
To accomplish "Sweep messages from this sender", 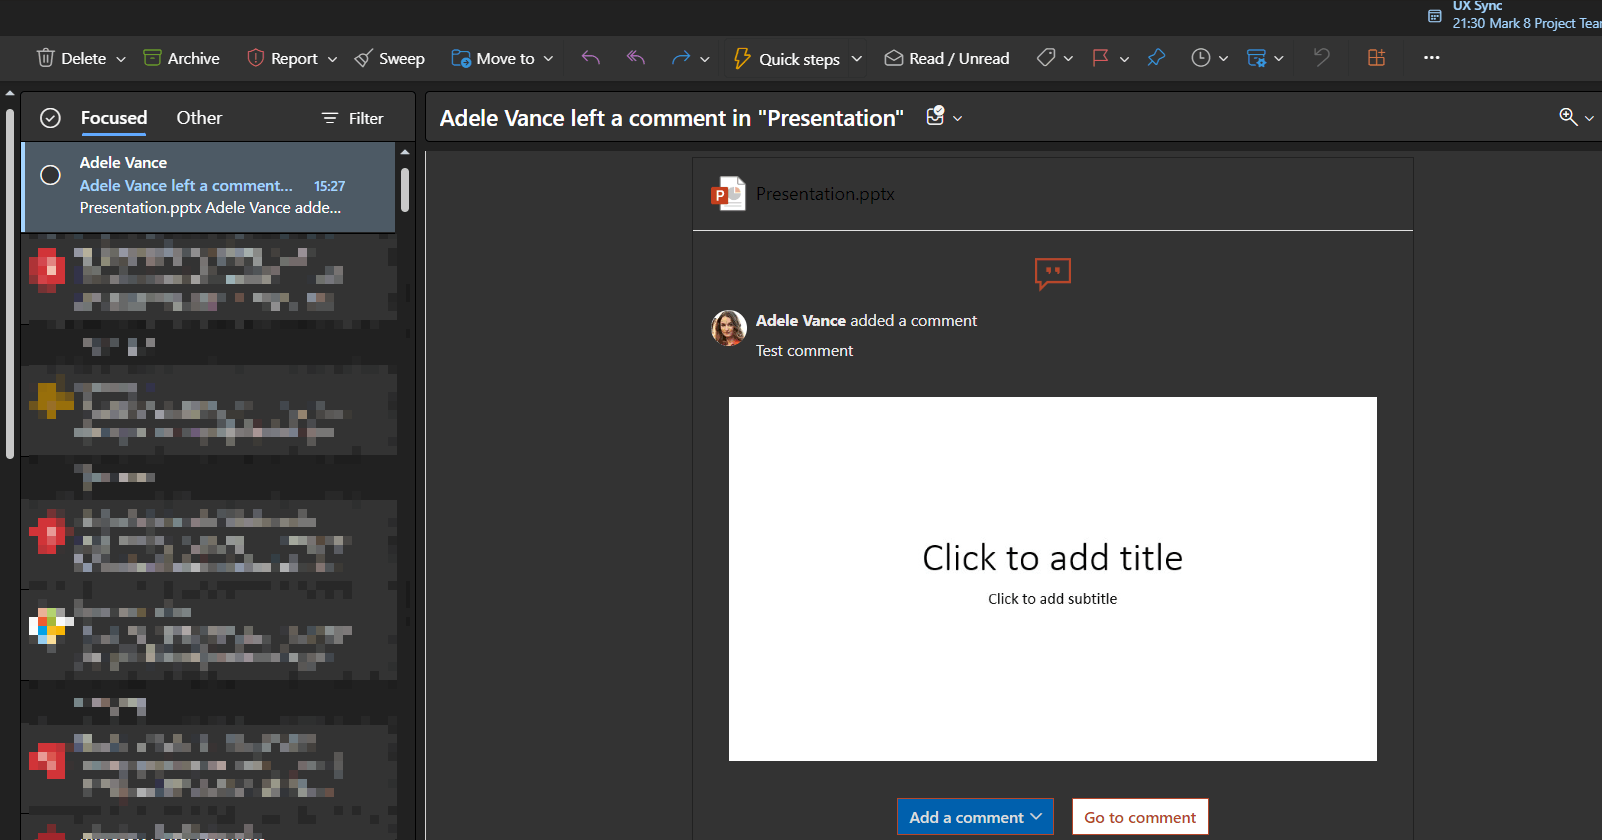I will (389, 58).
